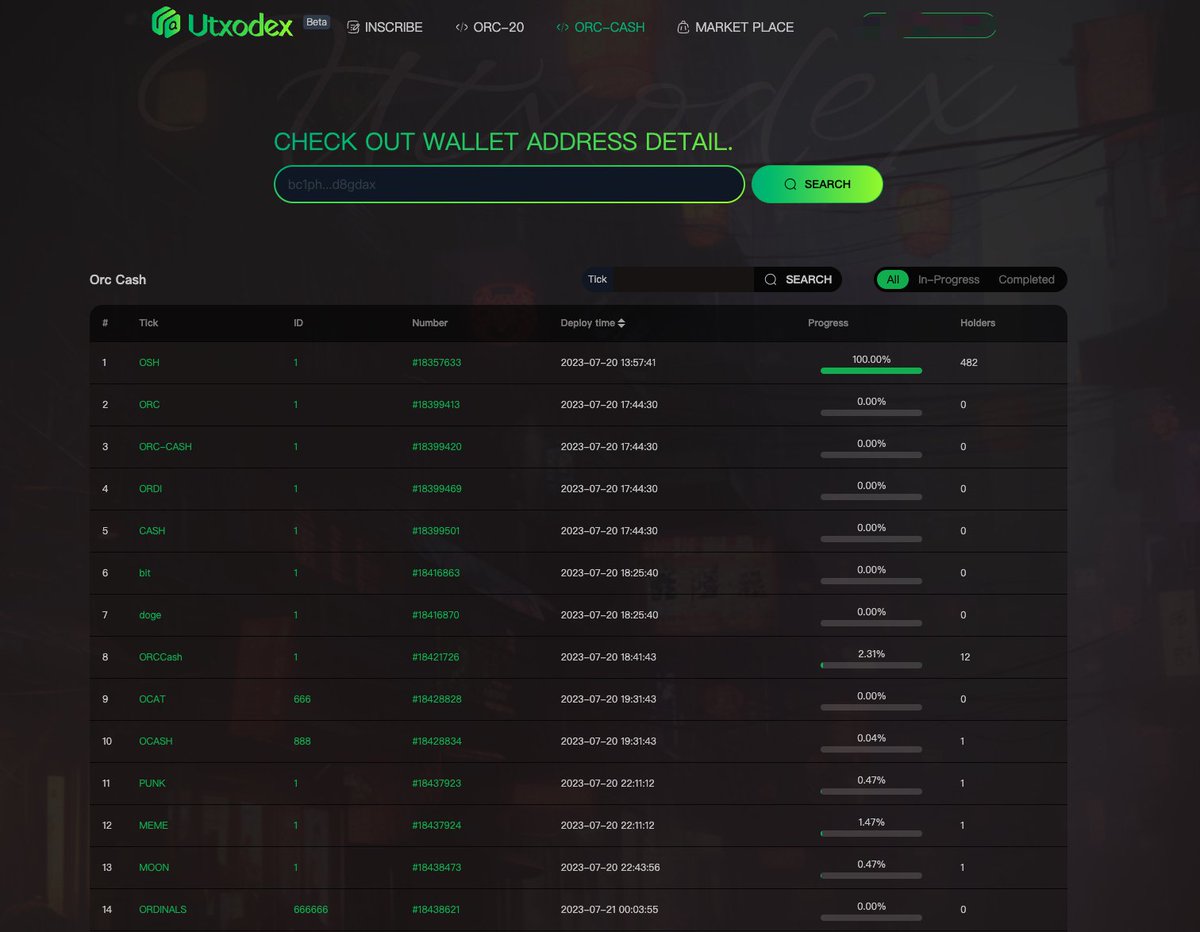The height and width of the screenshot is (932, 1200).
Task: Click deploy time 2023-07-21 00:03:55
Action: (608, 909)
